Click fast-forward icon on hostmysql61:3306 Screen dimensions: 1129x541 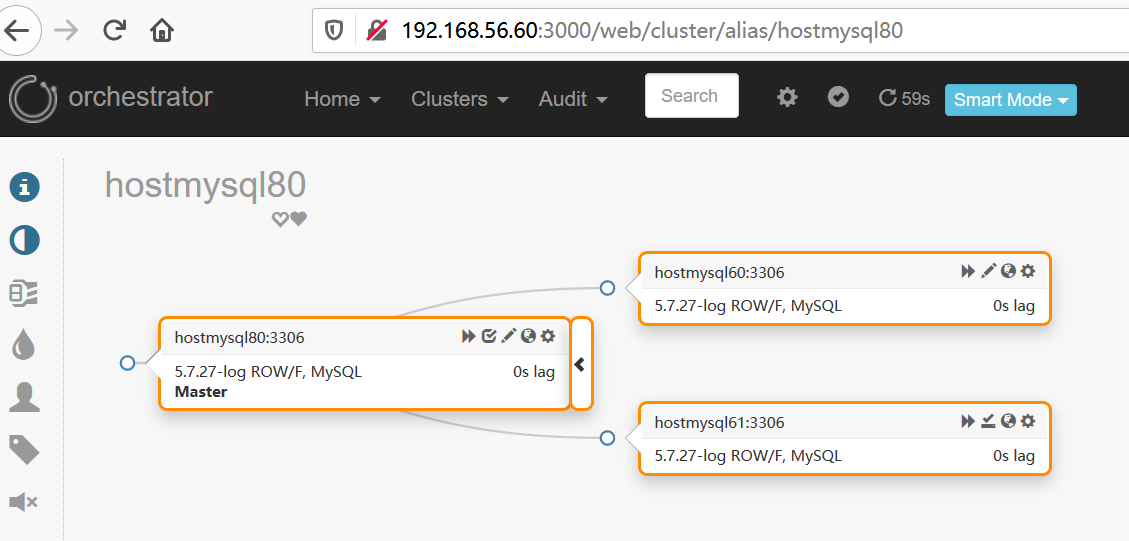(968, 421)
